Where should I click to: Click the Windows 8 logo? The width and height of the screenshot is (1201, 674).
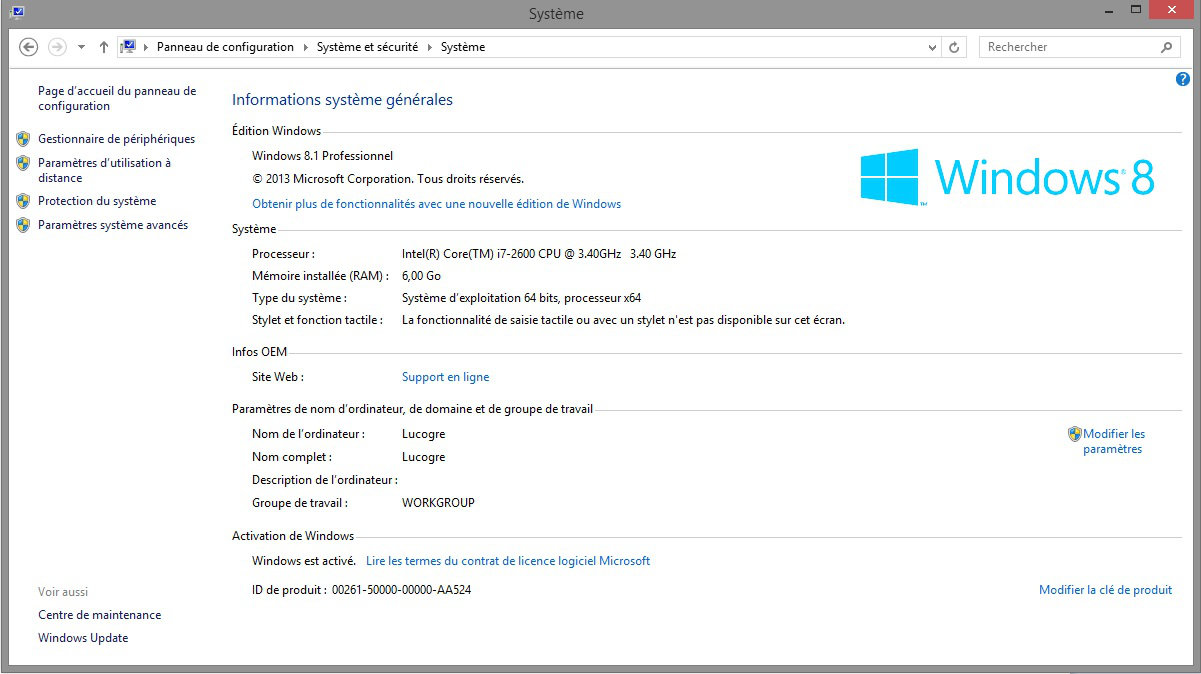point(1008,177)
